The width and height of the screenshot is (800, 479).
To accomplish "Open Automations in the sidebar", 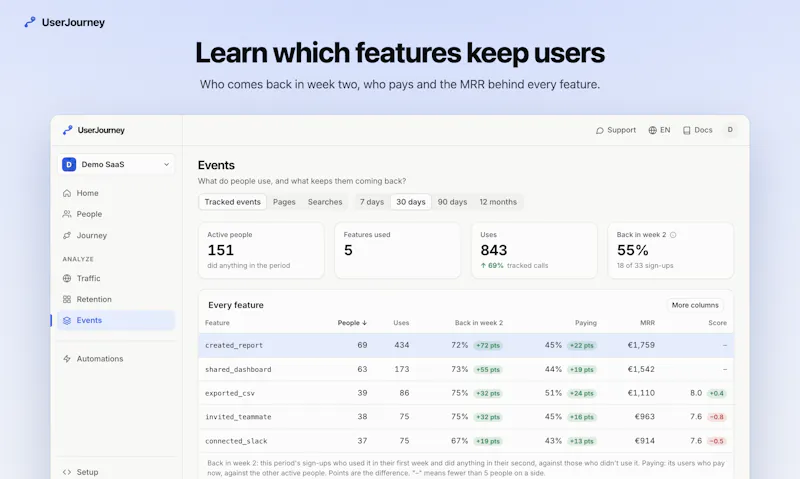I will pos(116,359).
